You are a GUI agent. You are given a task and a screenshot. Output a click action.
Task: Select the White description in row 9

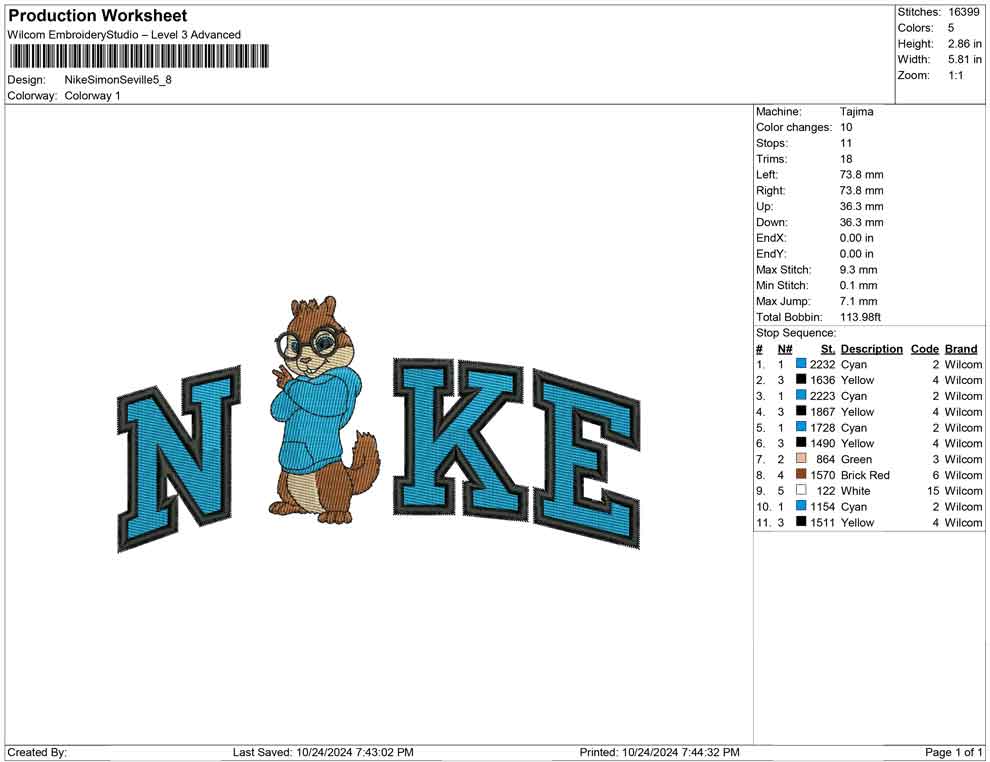(x=856, y=491)
